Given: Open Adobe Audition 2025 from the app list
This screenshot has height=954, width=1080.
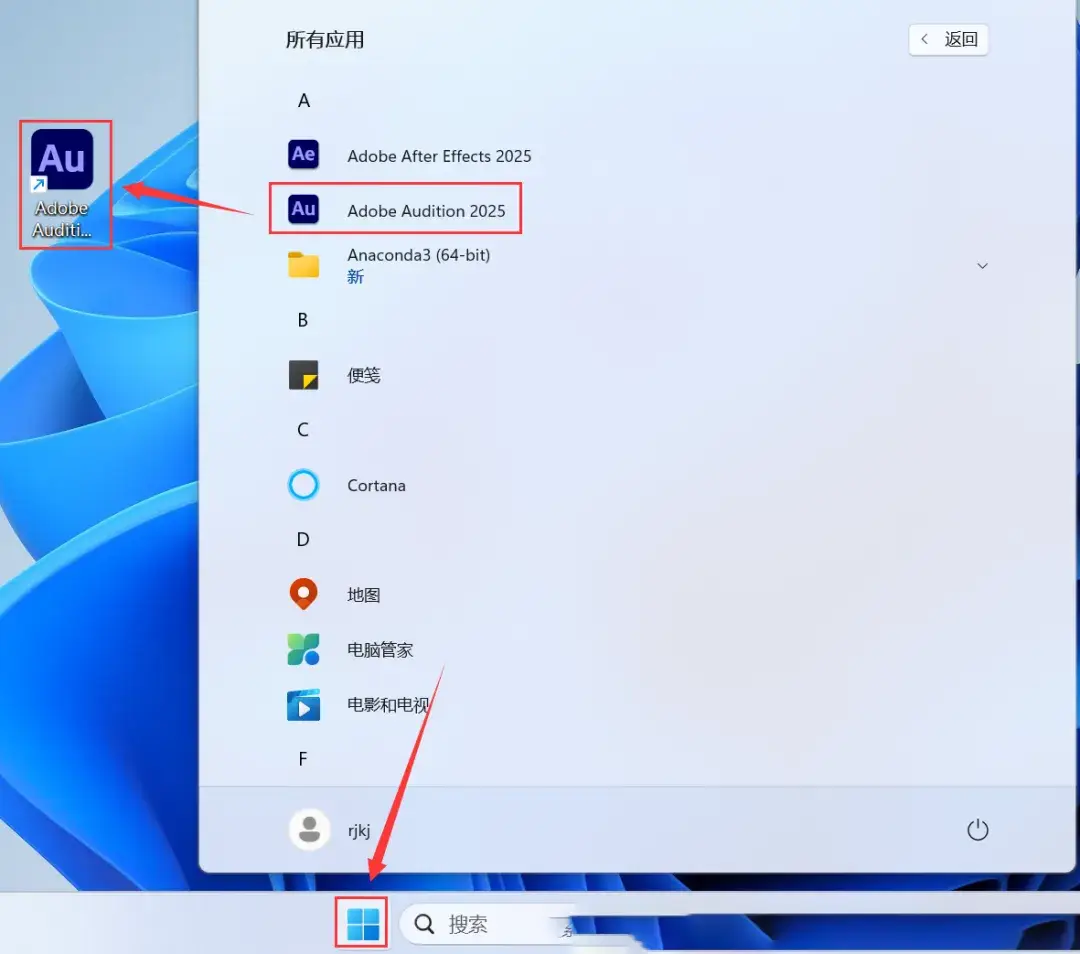Looking at the screenshot, I should (x=425, y=210).
